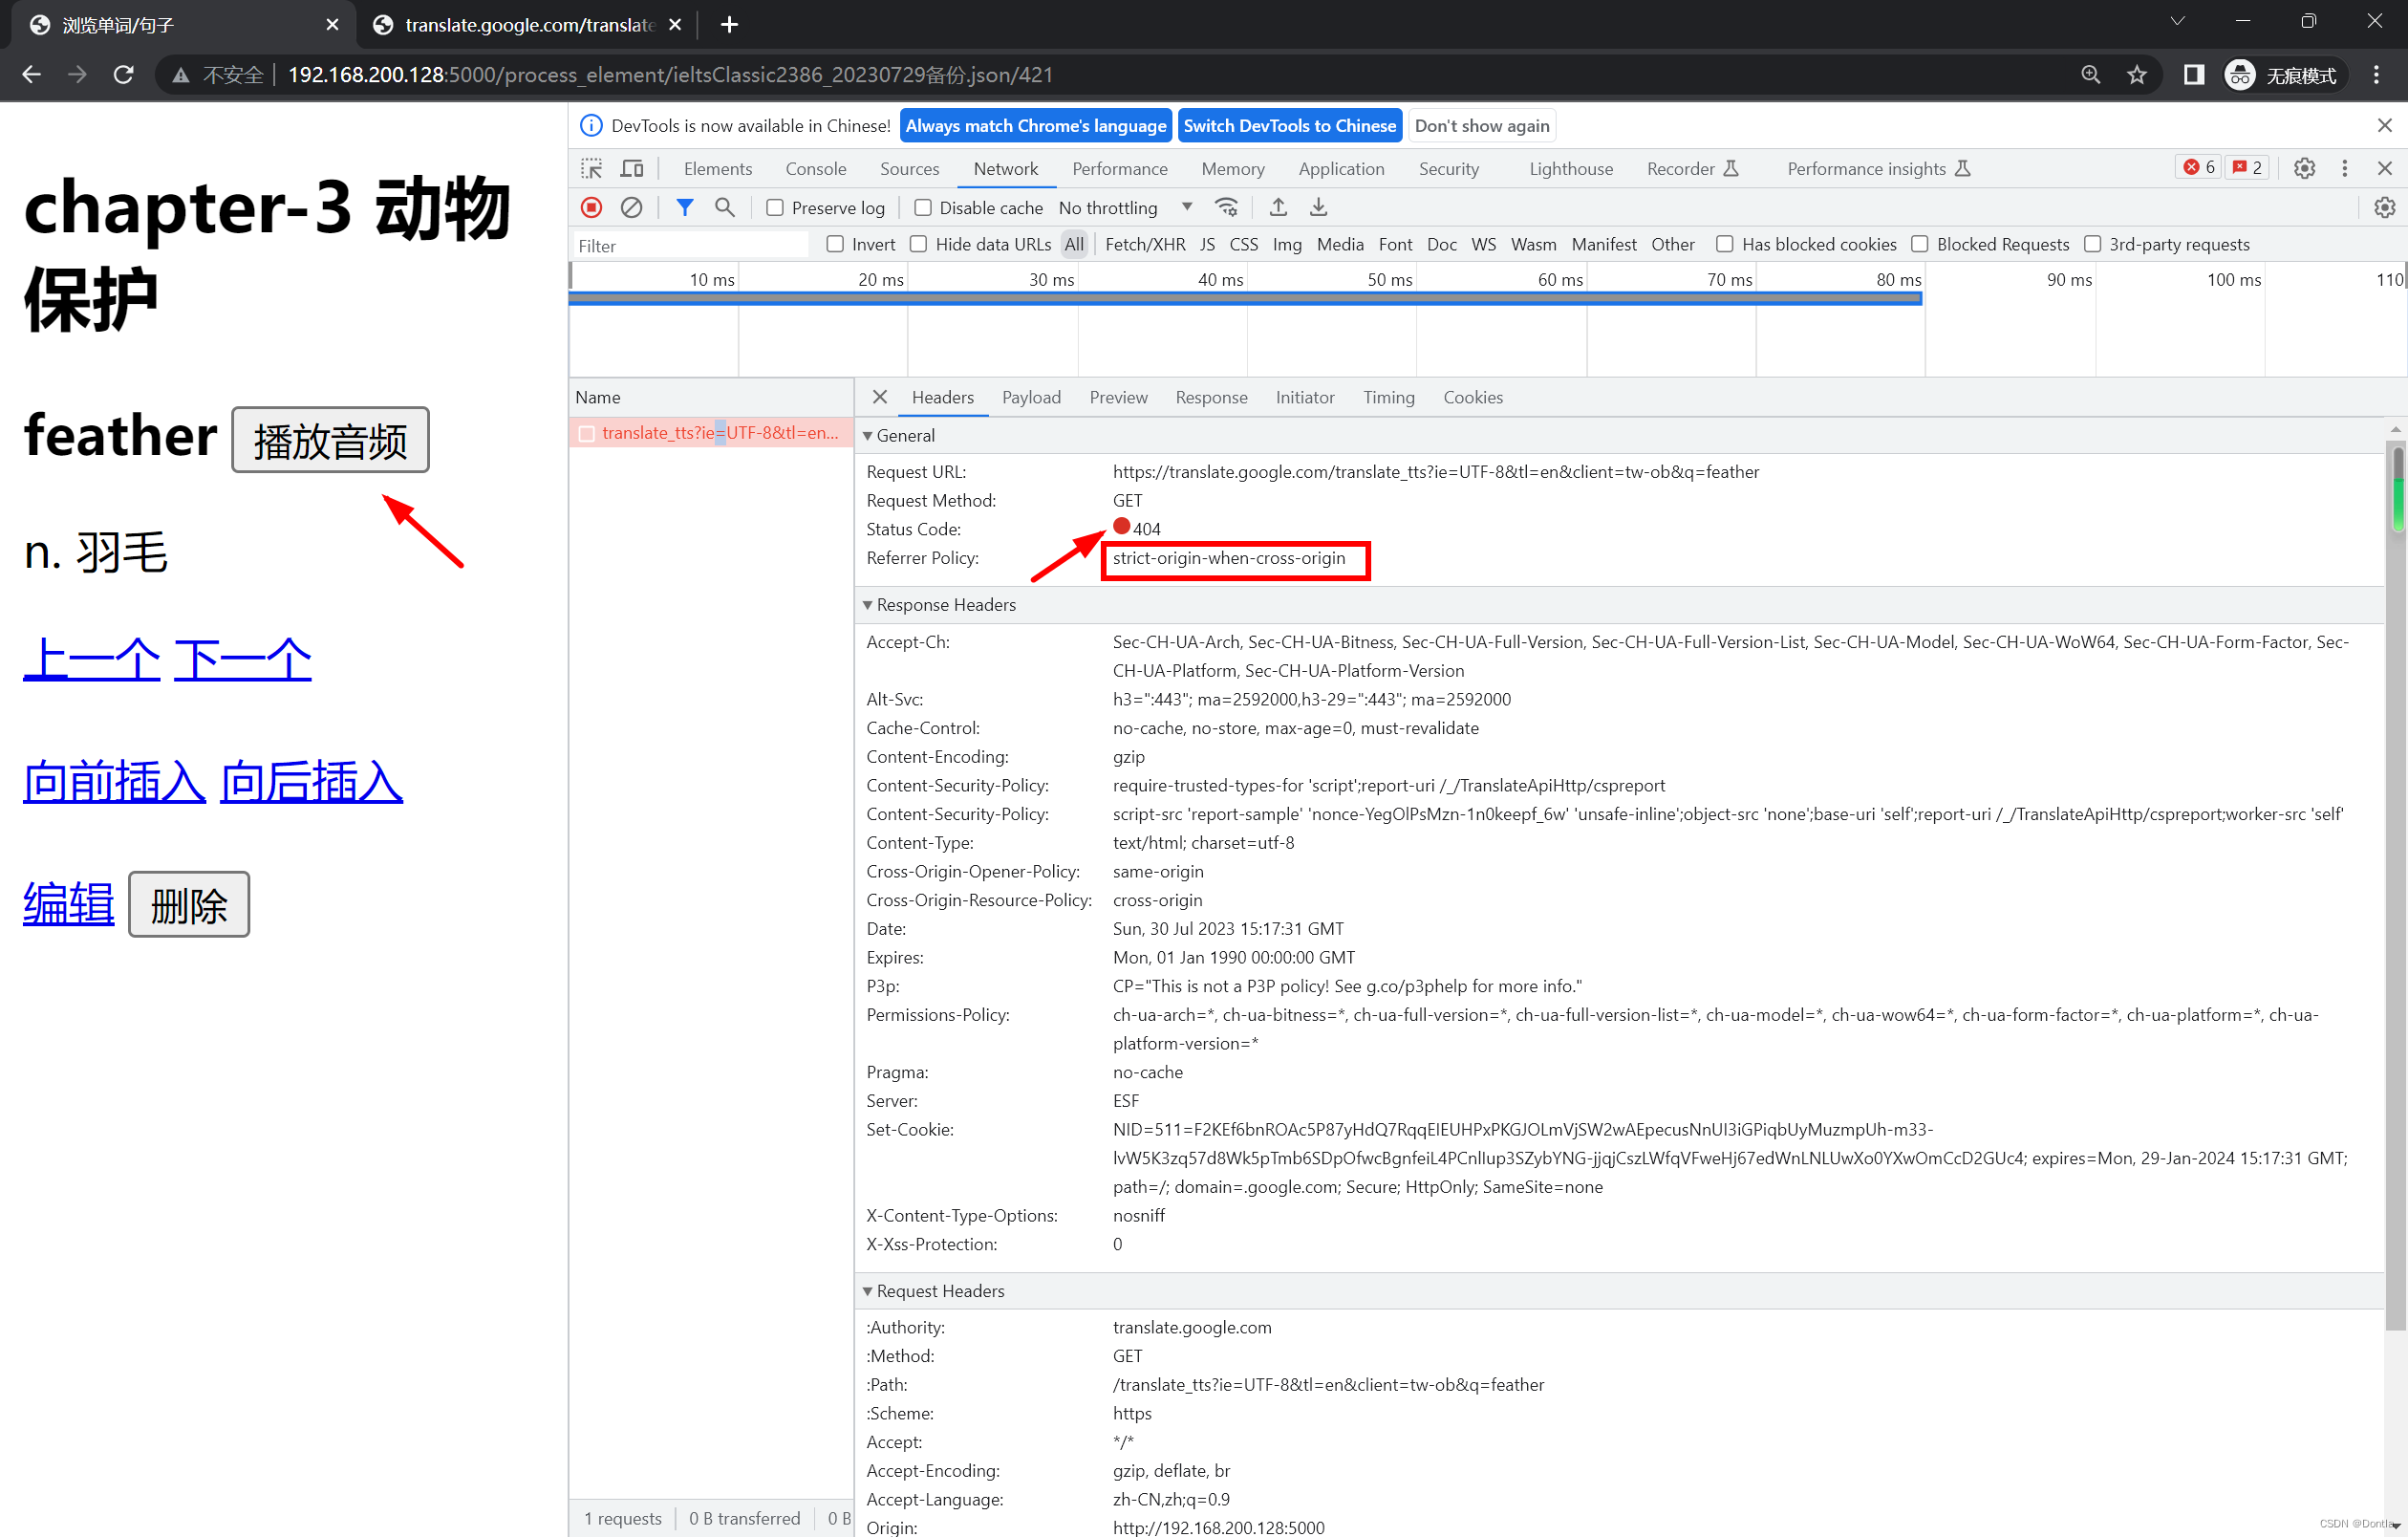Viewport: 2408px width, 1537px height.
Task: Open the Application tab
Action: tap(1341, 169)
